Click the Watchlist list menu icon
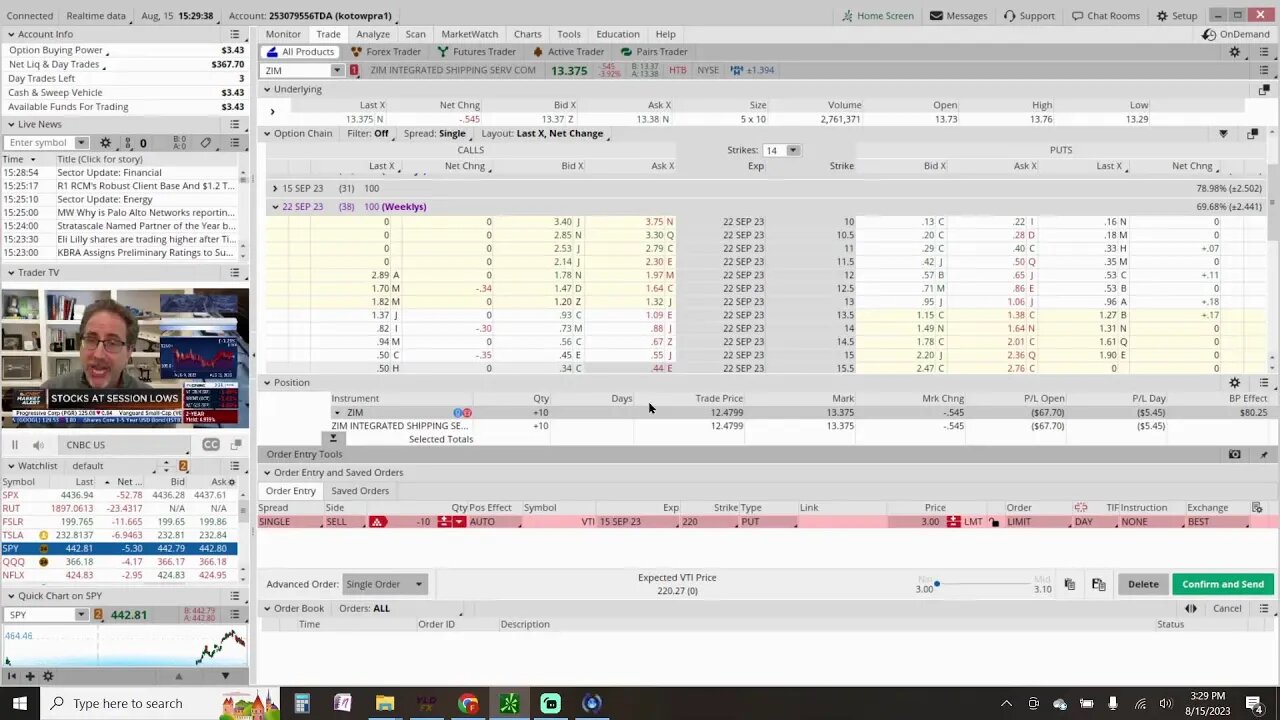 235,466
